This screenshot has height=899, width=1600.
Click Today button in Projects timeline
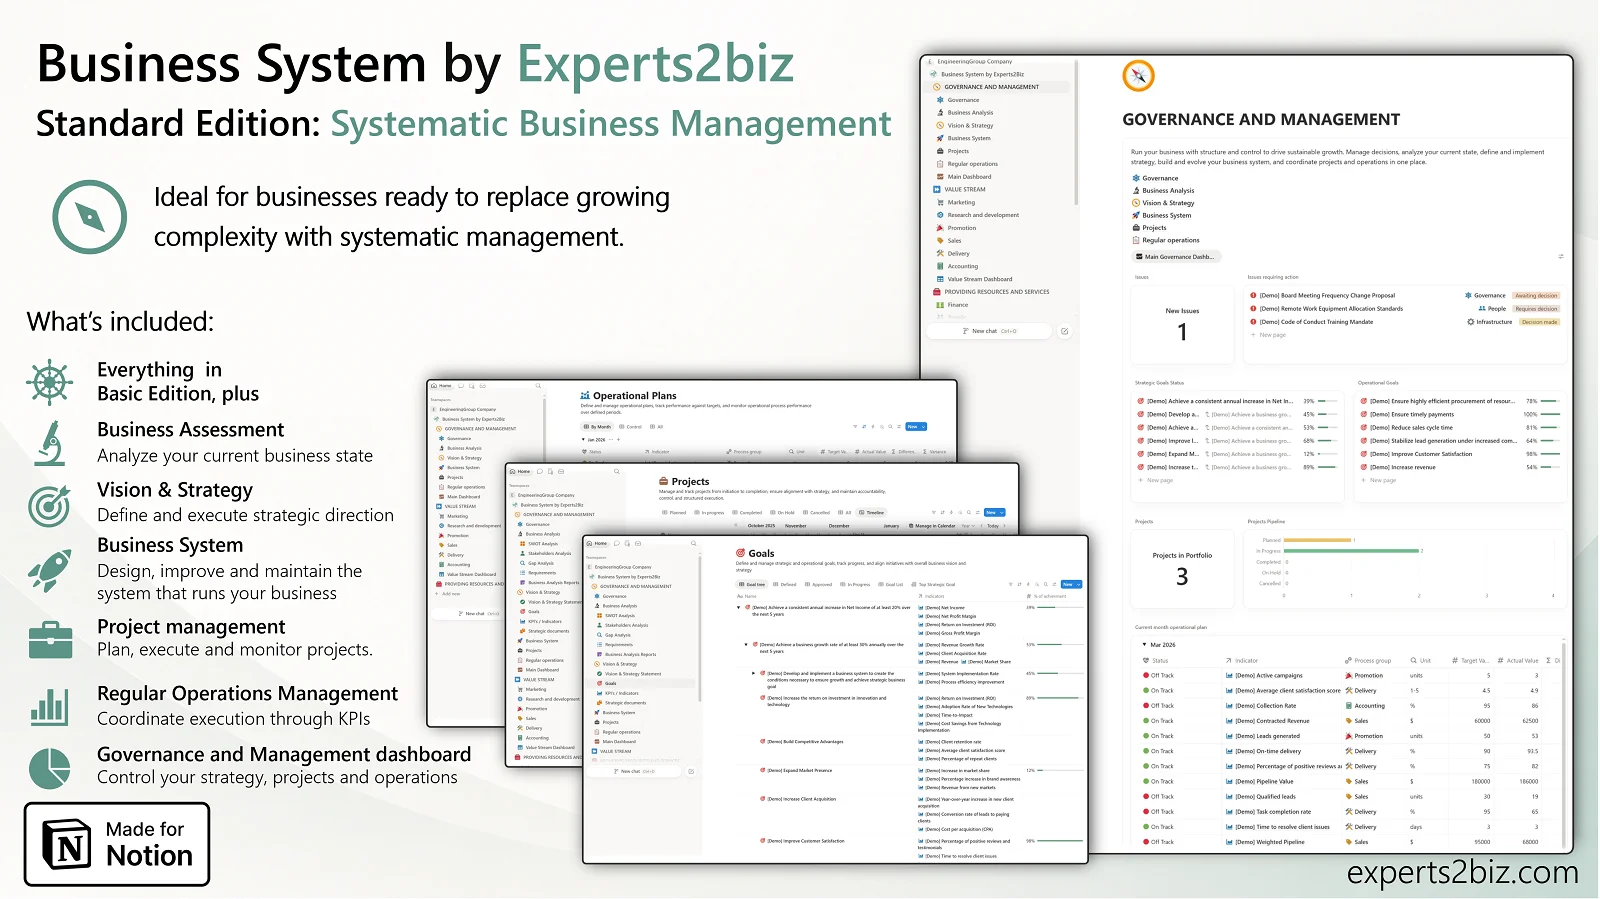click(993, 526)
